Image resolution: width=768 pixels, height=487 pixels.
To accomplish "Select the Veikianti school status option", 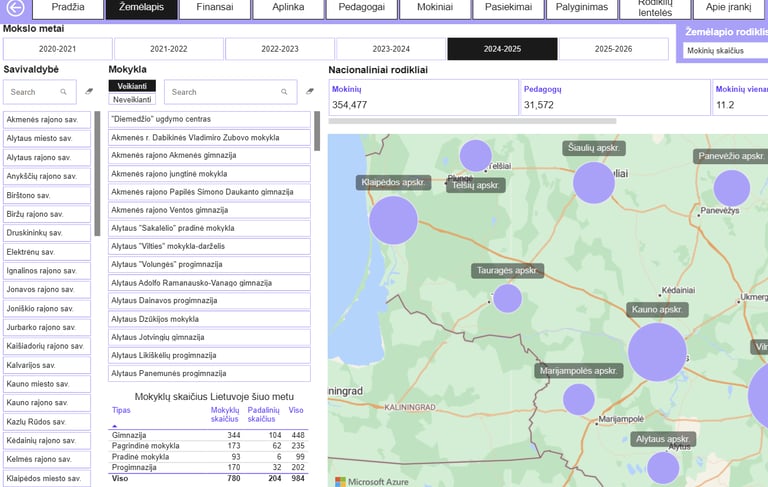I will (x=132, y=86).
